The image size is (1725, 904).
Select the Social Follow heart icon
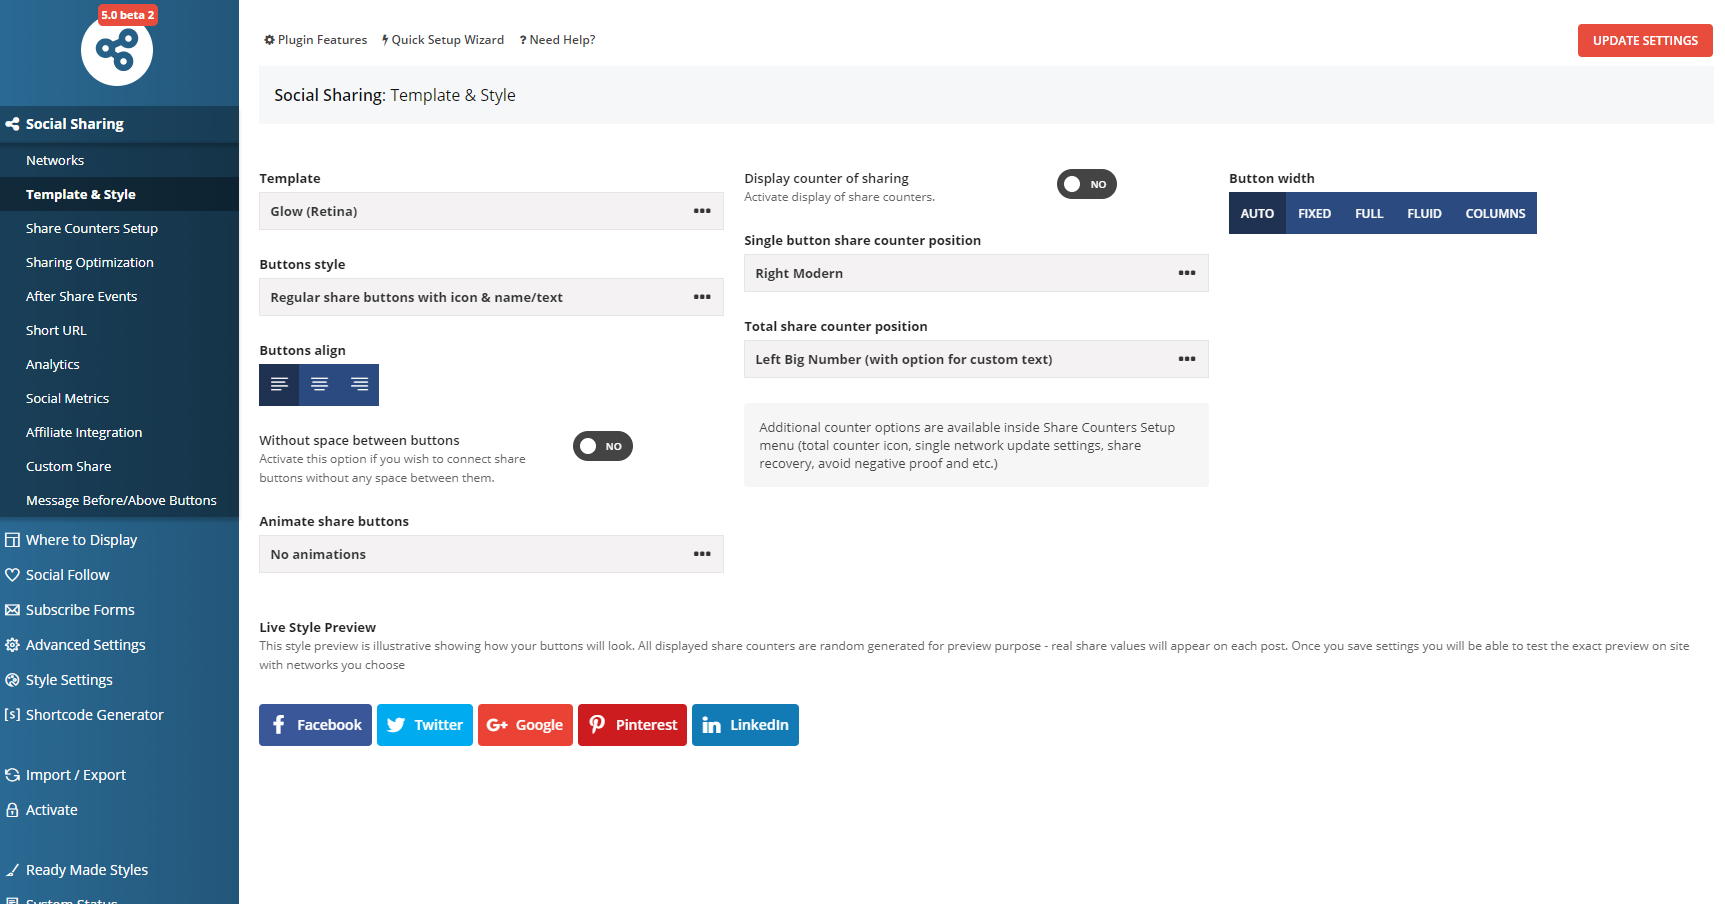[12, 574]
